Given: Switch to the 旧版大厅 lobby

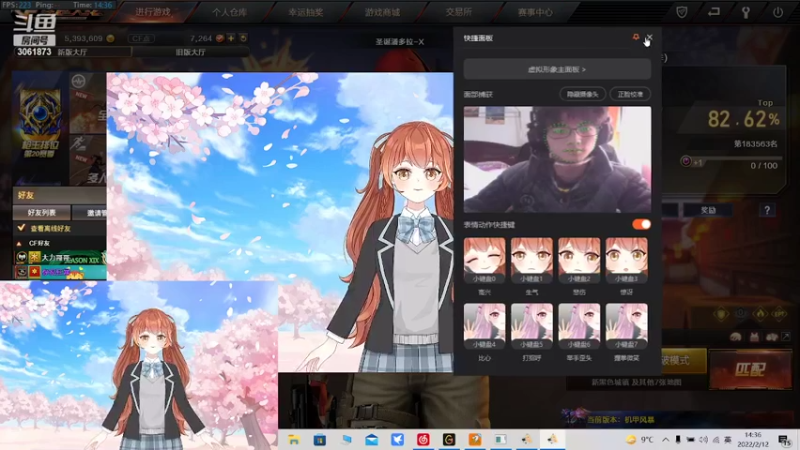Looking at the screenshot, I should click(190, 52).
